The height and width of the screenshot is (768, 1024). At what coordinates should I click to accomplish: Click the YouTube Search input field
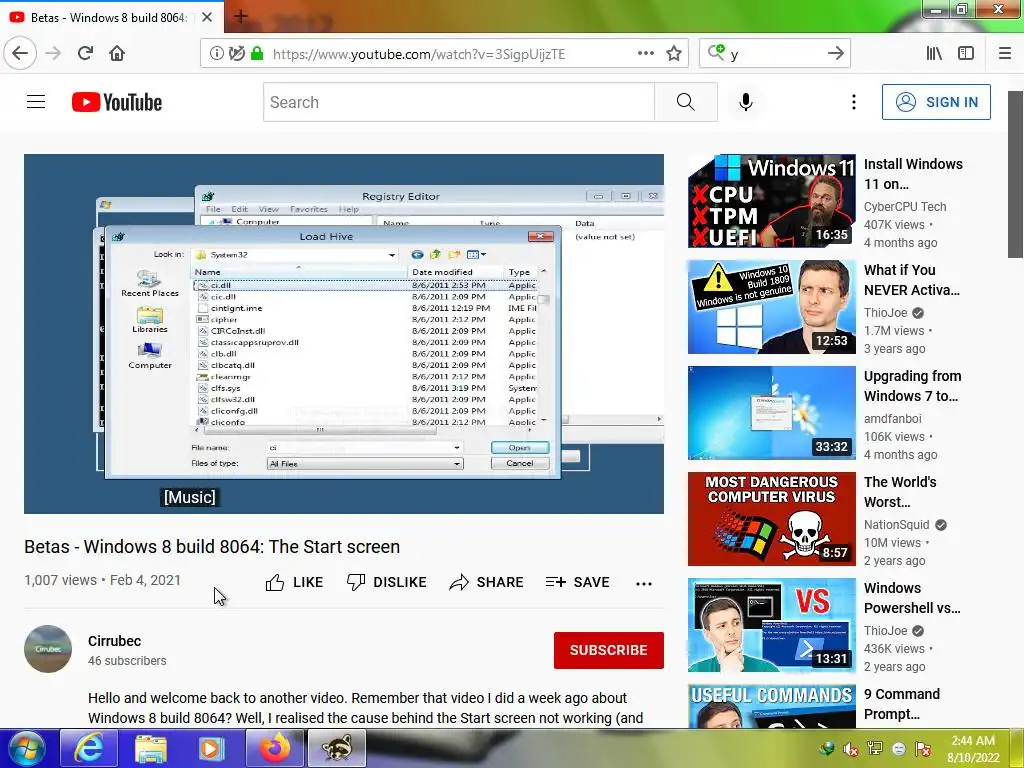point(458,102)
